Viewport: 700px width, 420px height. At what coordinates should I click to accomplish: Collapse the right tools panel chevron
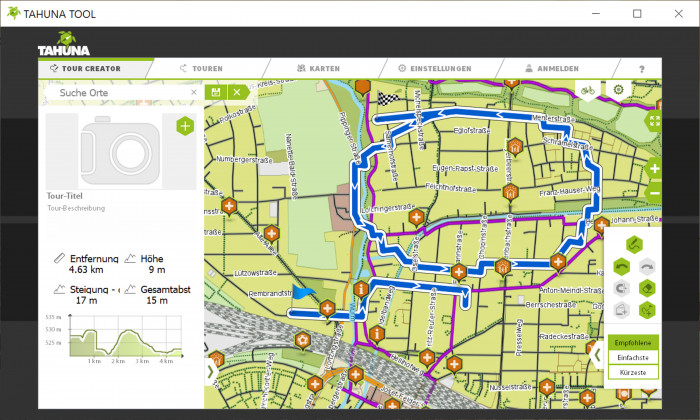(x=597, y=354)
